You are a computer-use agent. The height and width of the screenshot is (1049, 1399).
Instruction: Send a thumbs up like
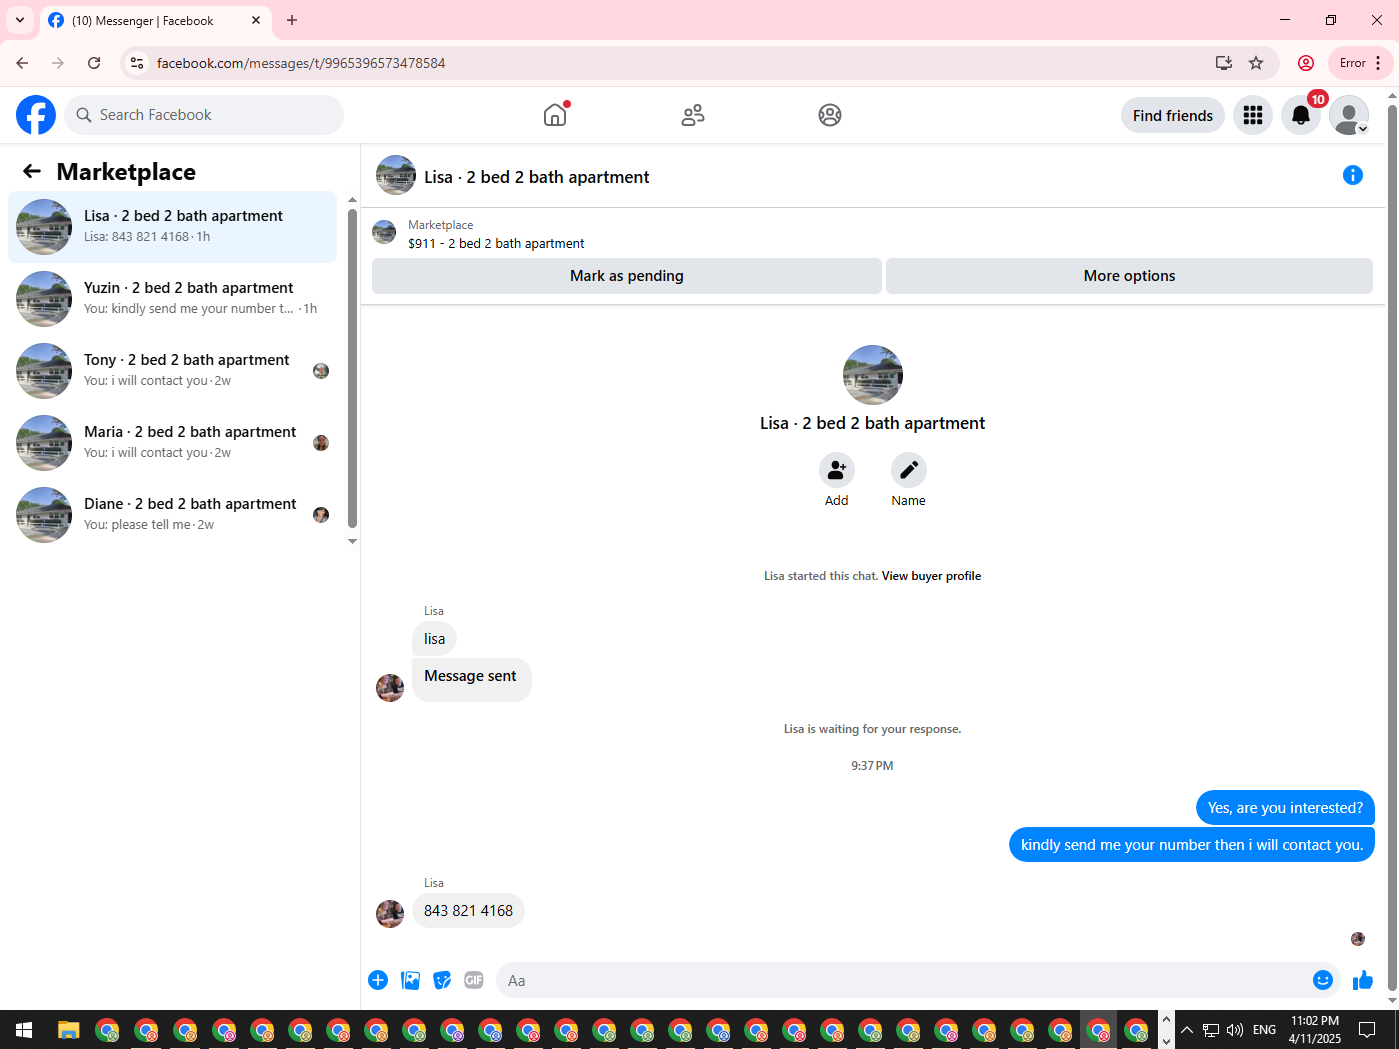[1363, 980]
